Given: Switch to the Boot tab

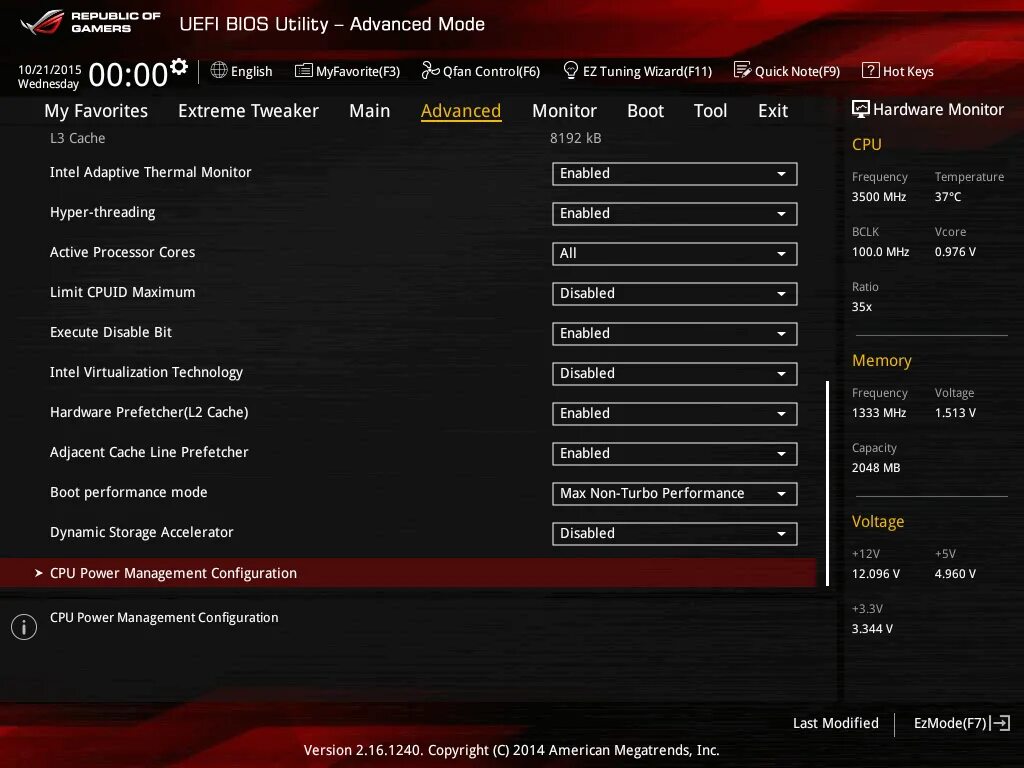Looking at the screenshot, I should click(x=645, y=111).
